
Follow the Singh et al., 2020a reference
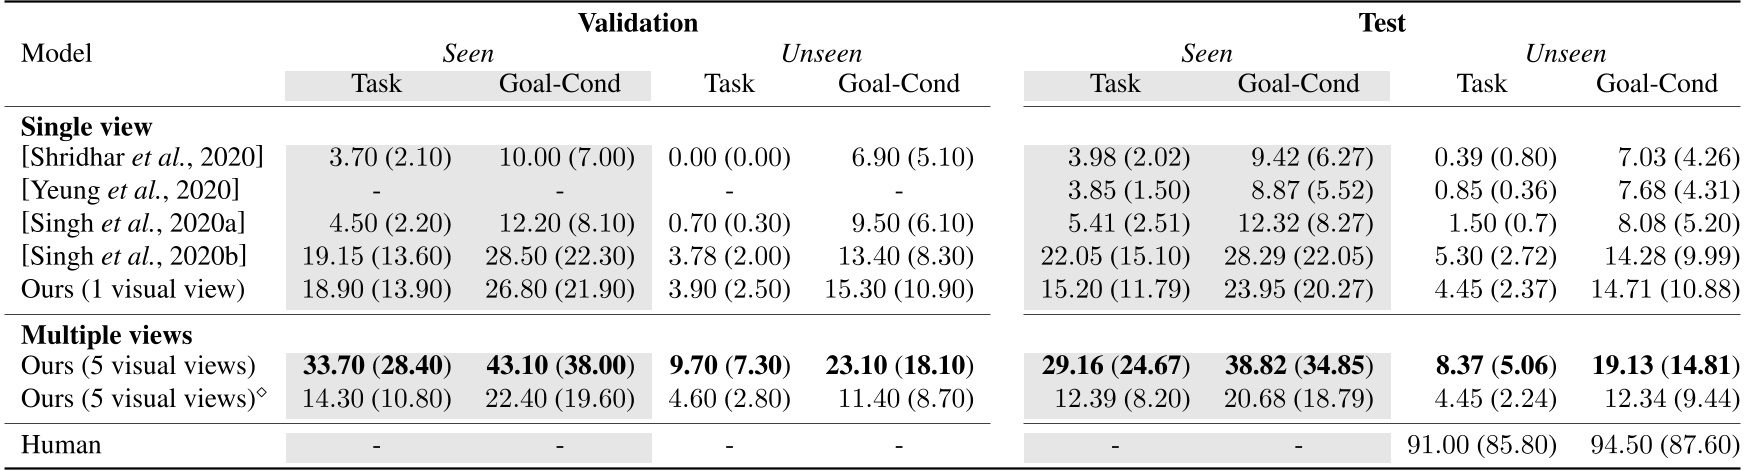tap(134, 223)
